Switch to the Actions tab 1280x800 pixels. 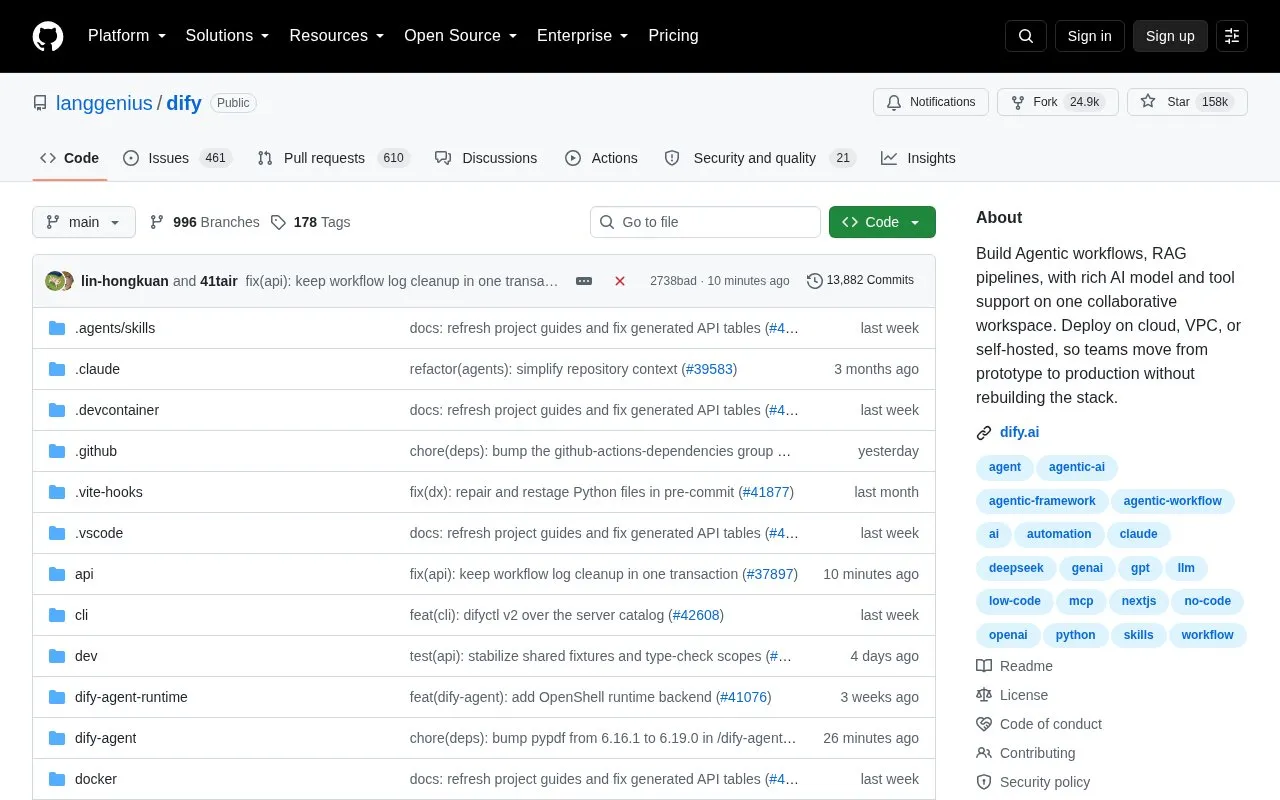[x=601, y=158]
